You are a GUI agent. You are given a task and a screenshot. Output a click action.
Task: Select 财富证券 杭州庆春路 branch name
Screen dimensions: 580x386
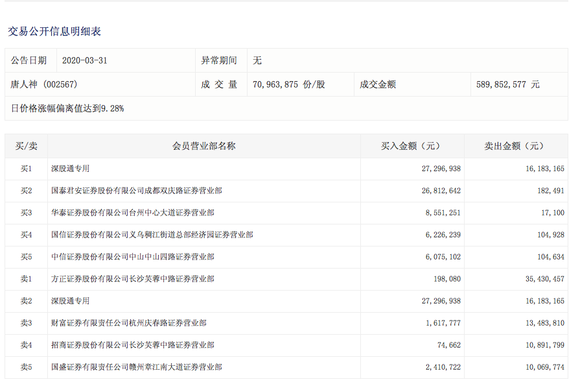[x=129, y=323]
